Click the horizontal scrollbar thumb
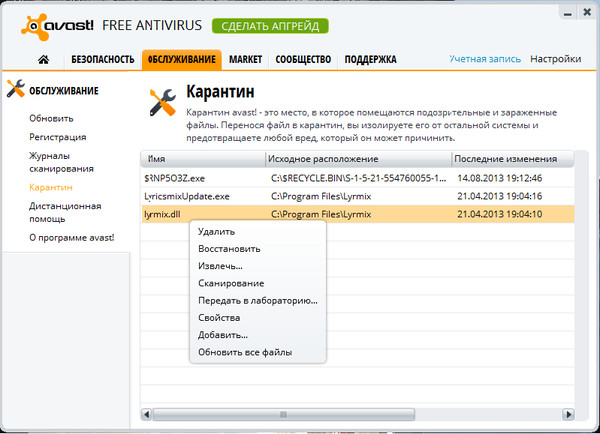The image size is (600, 434). [284, 414]
